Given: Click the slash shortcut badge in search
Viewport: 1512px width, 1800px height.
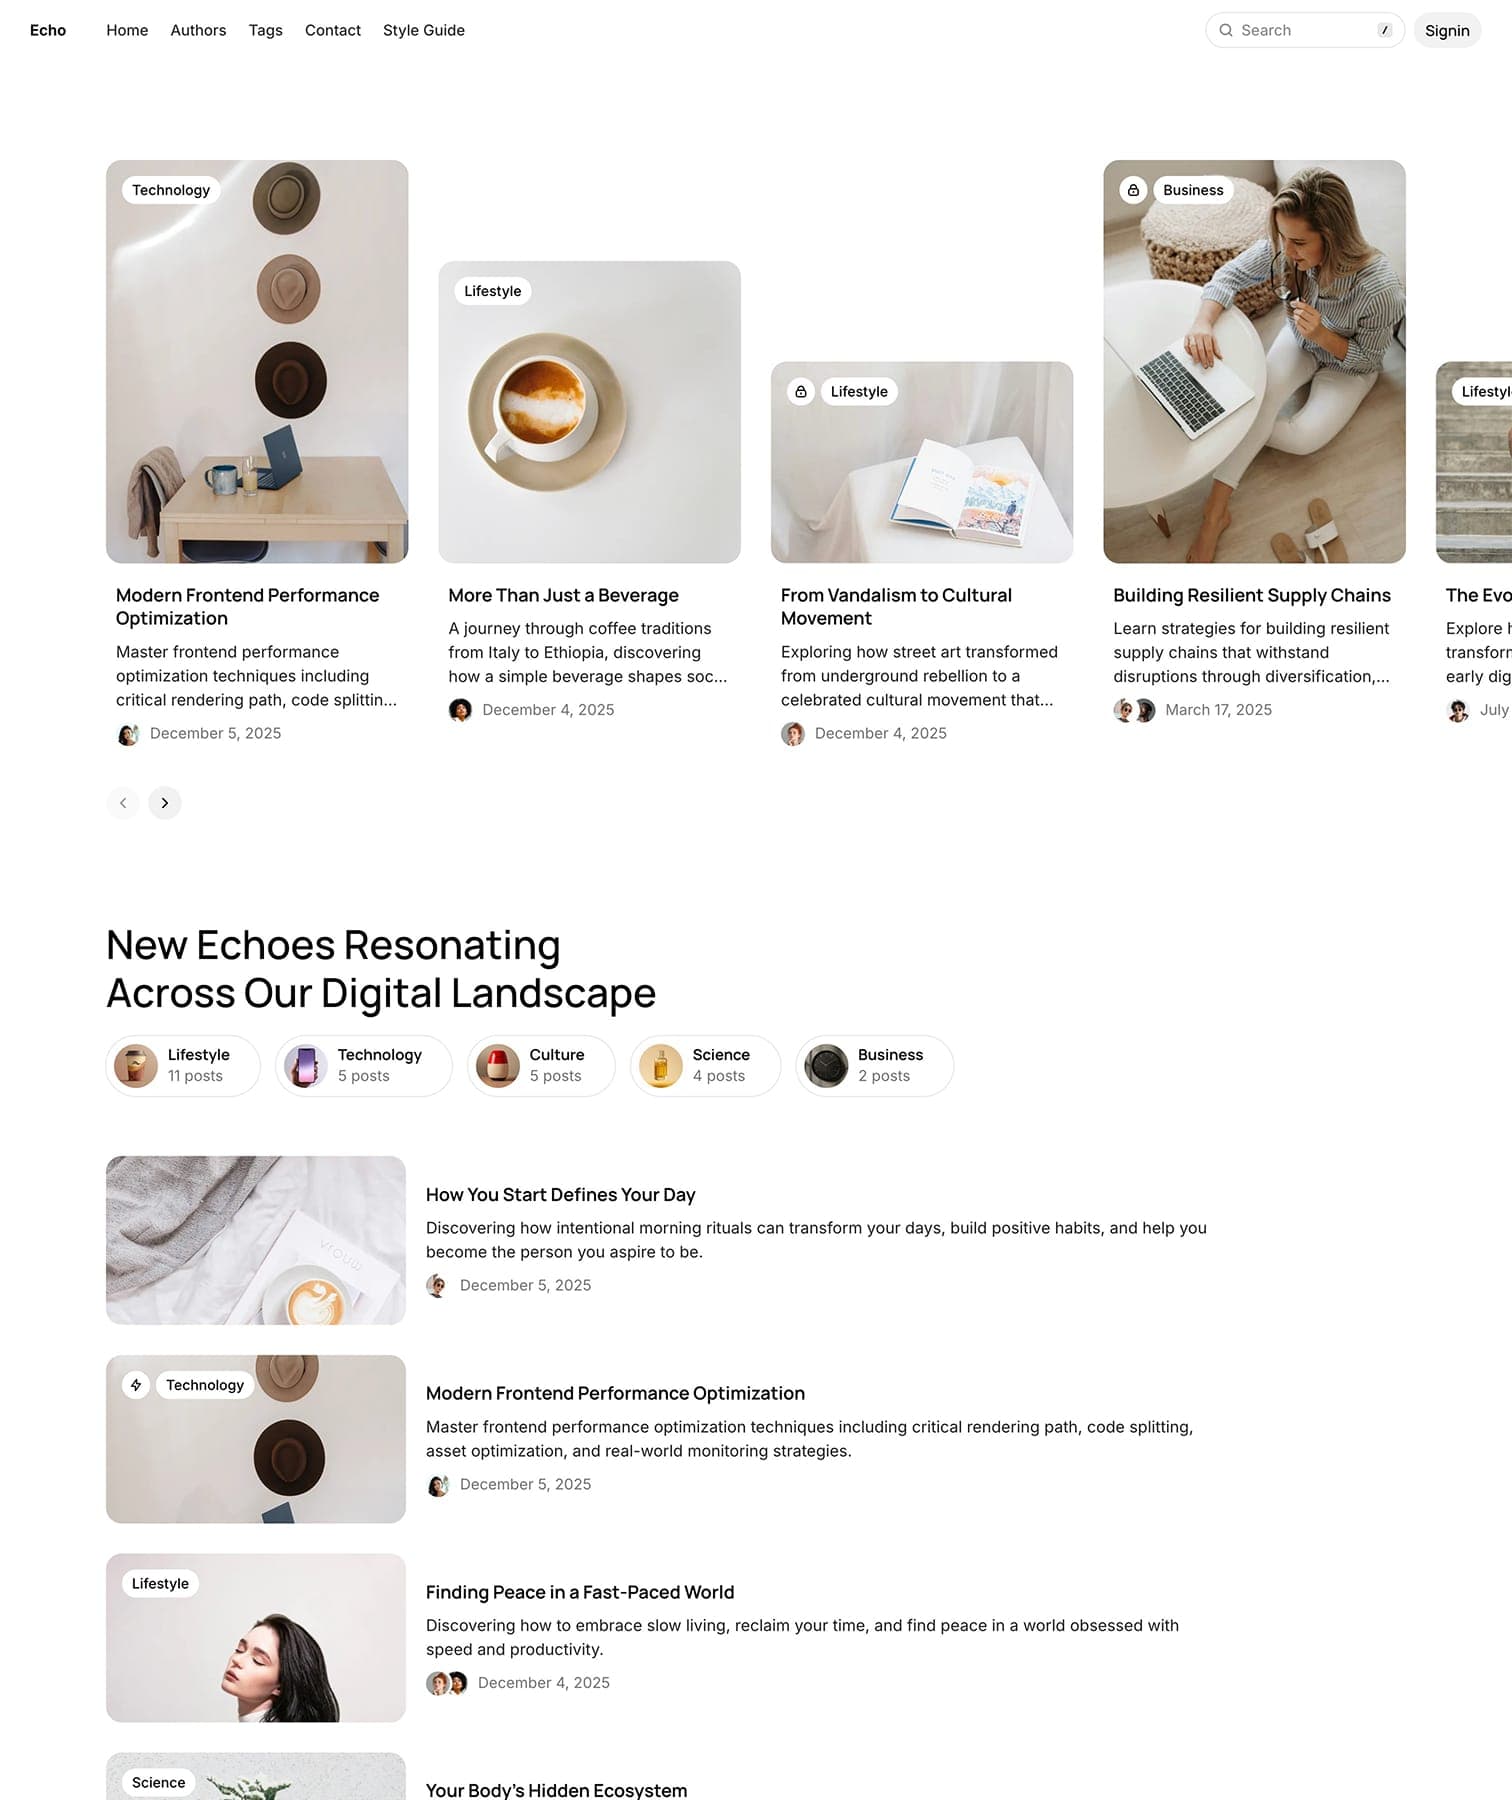Looking at the screenshot, I should 1385,30.
